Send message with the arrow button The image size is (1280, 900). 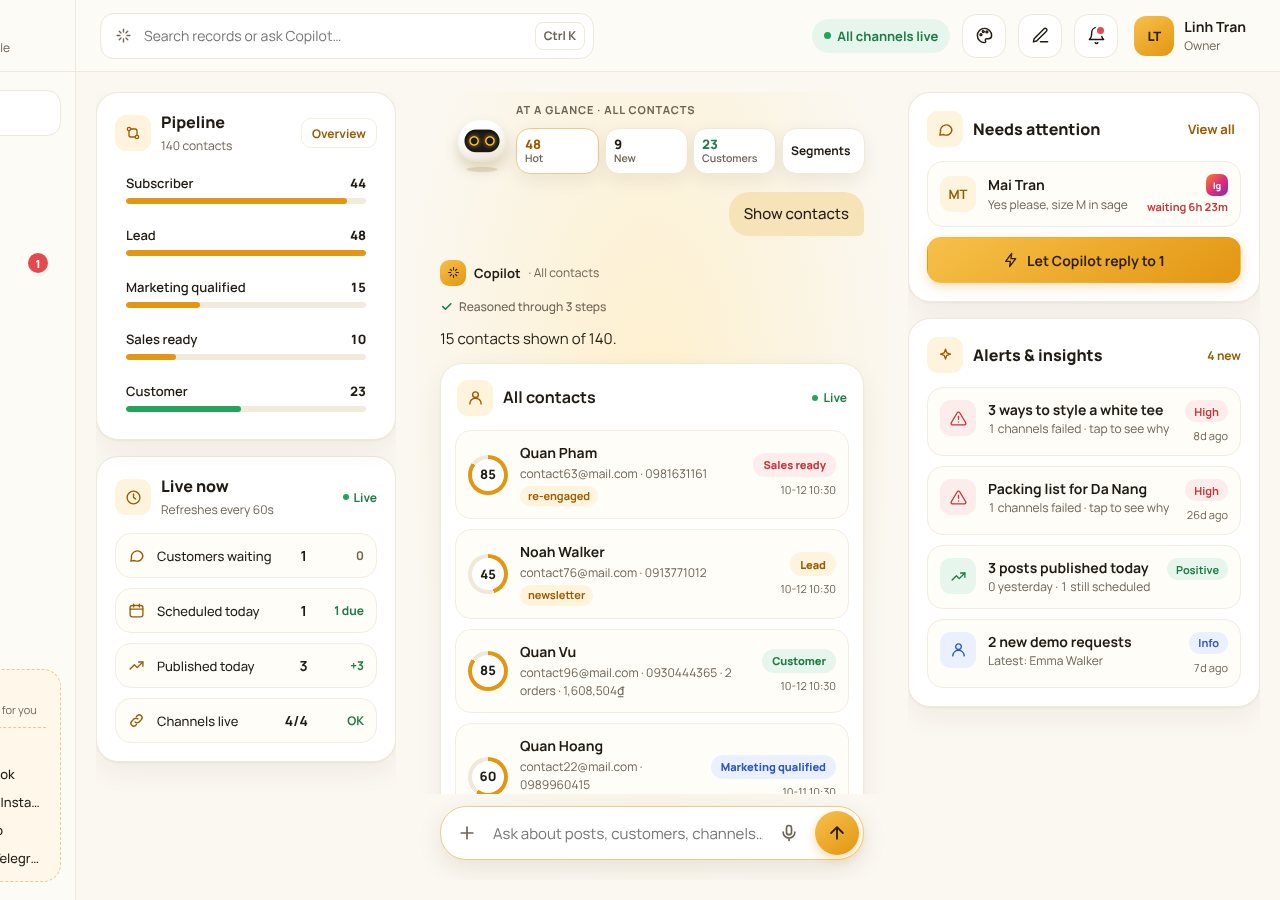837,833
